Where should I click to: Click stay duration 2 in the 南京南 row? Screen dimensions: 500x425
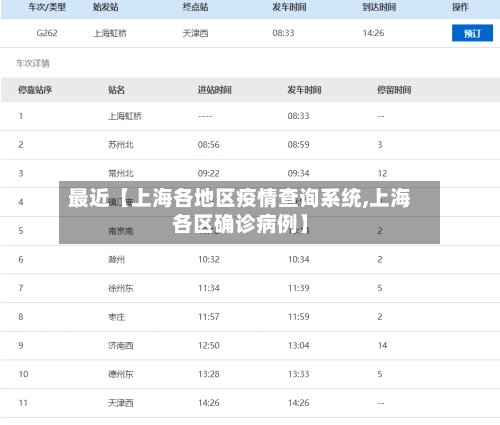click(x=380, y=231)
